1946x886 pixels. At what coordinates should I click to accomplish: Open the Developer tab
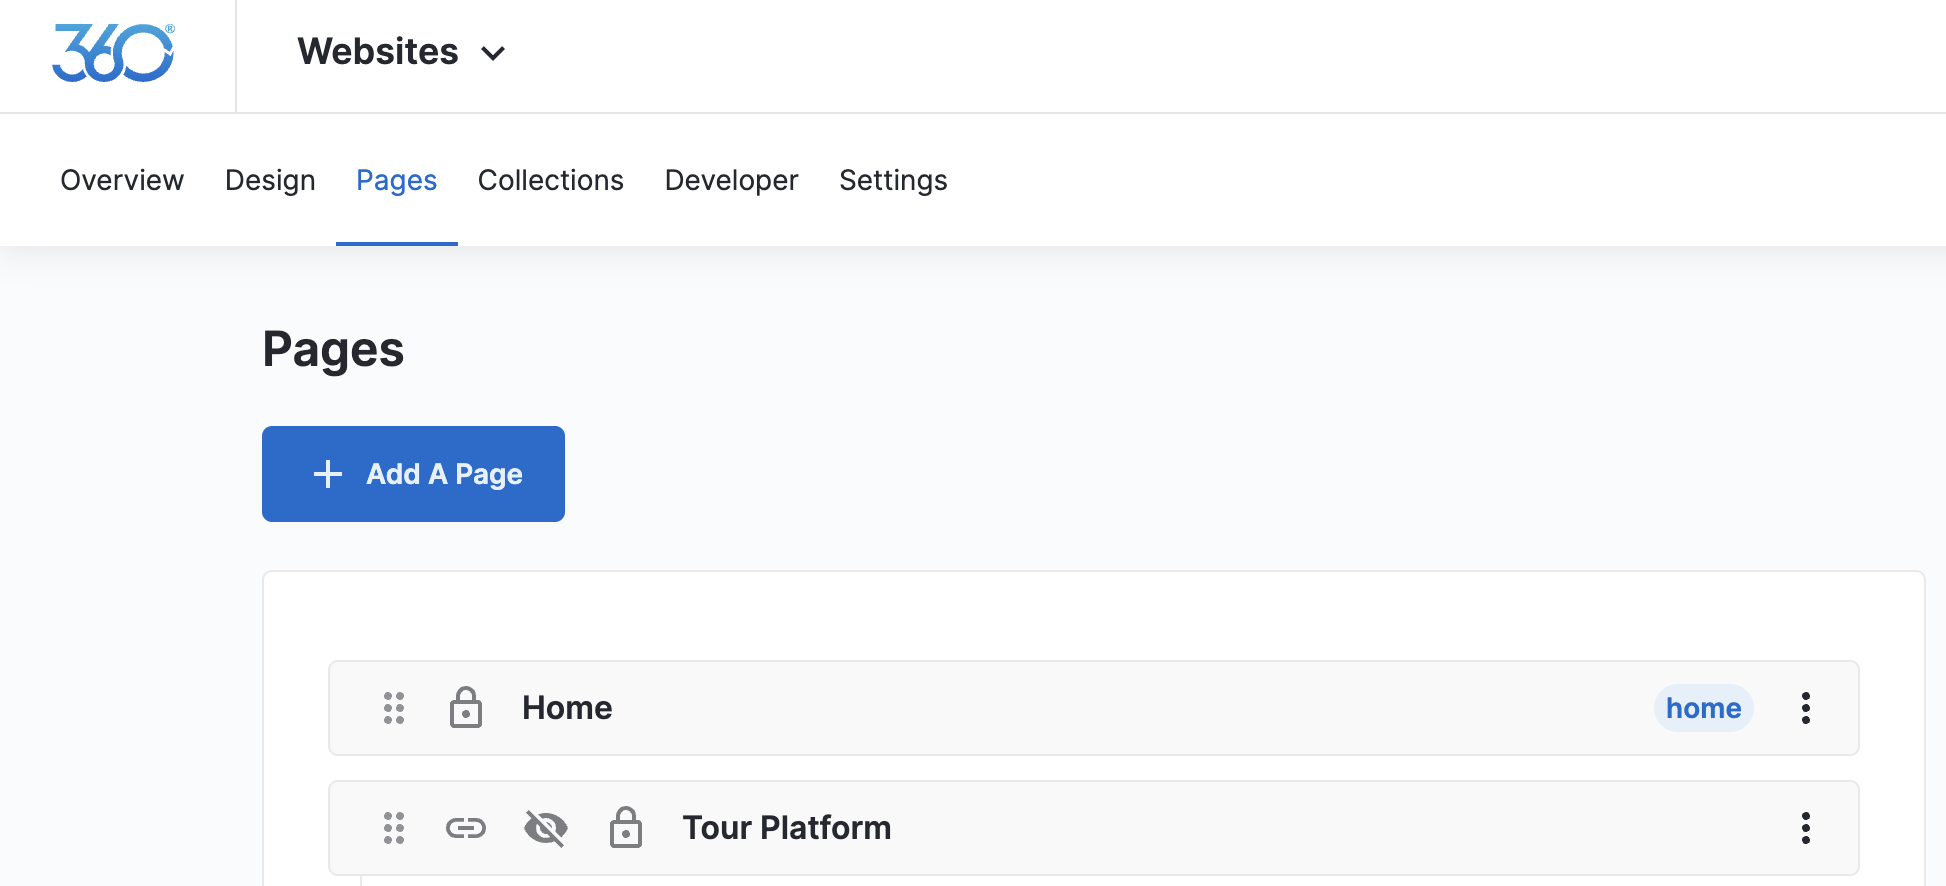[x=731, y=180]
